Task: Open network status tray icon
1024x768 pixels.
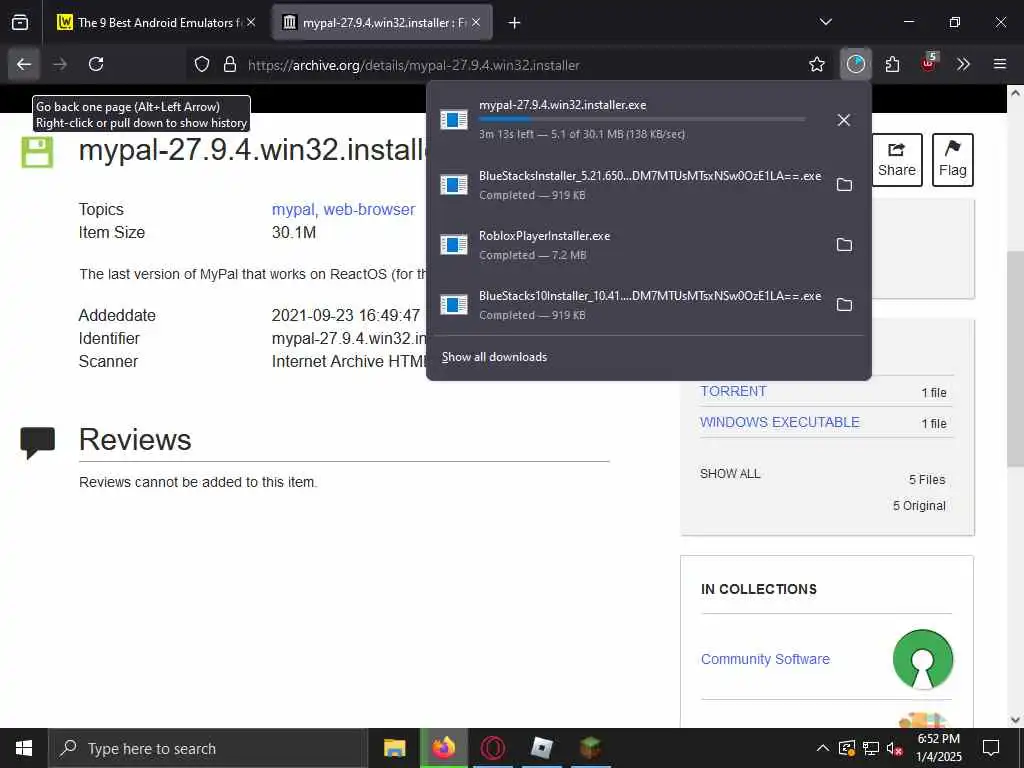Action: tap(871, 748)
